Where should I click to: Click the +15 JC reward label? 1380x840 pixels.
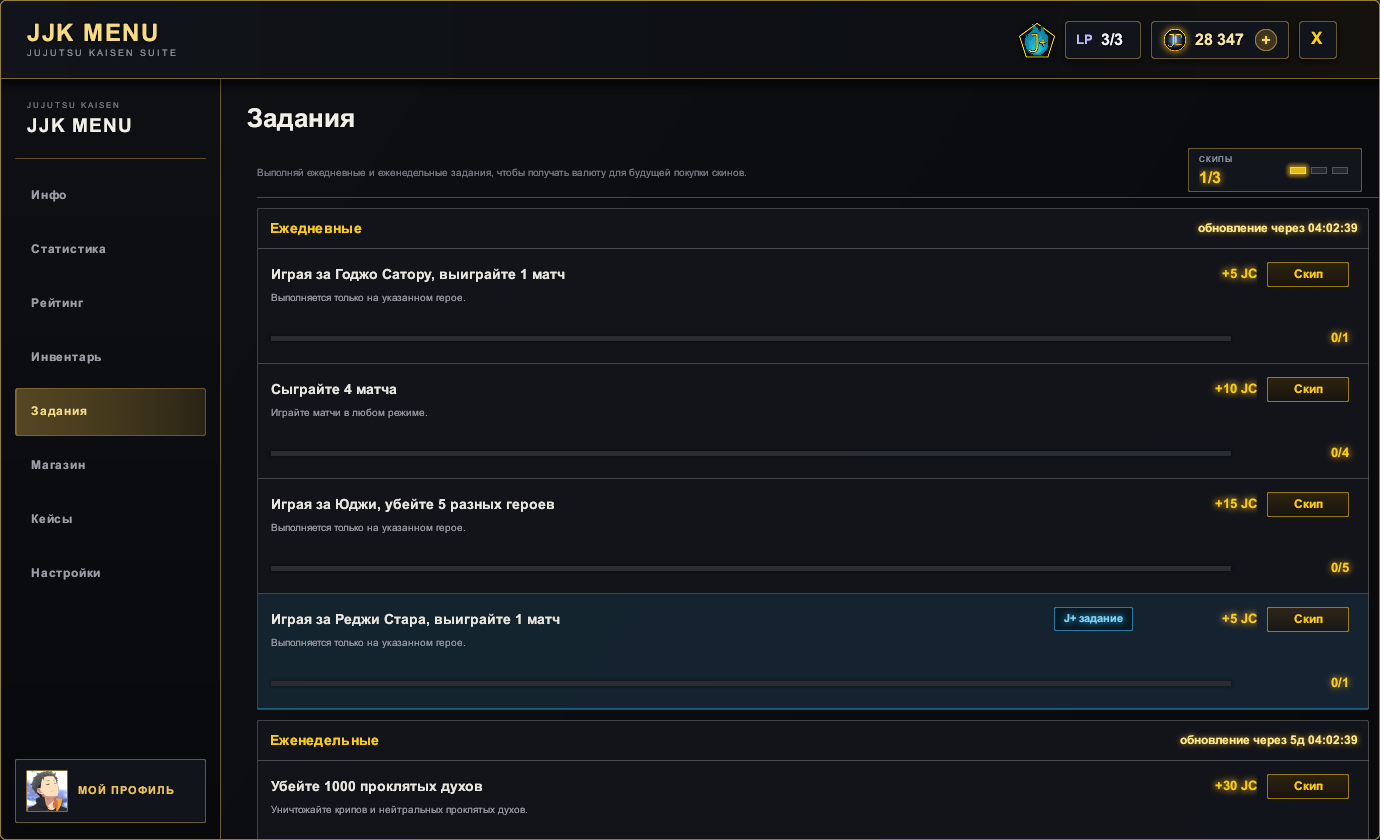1235,504
